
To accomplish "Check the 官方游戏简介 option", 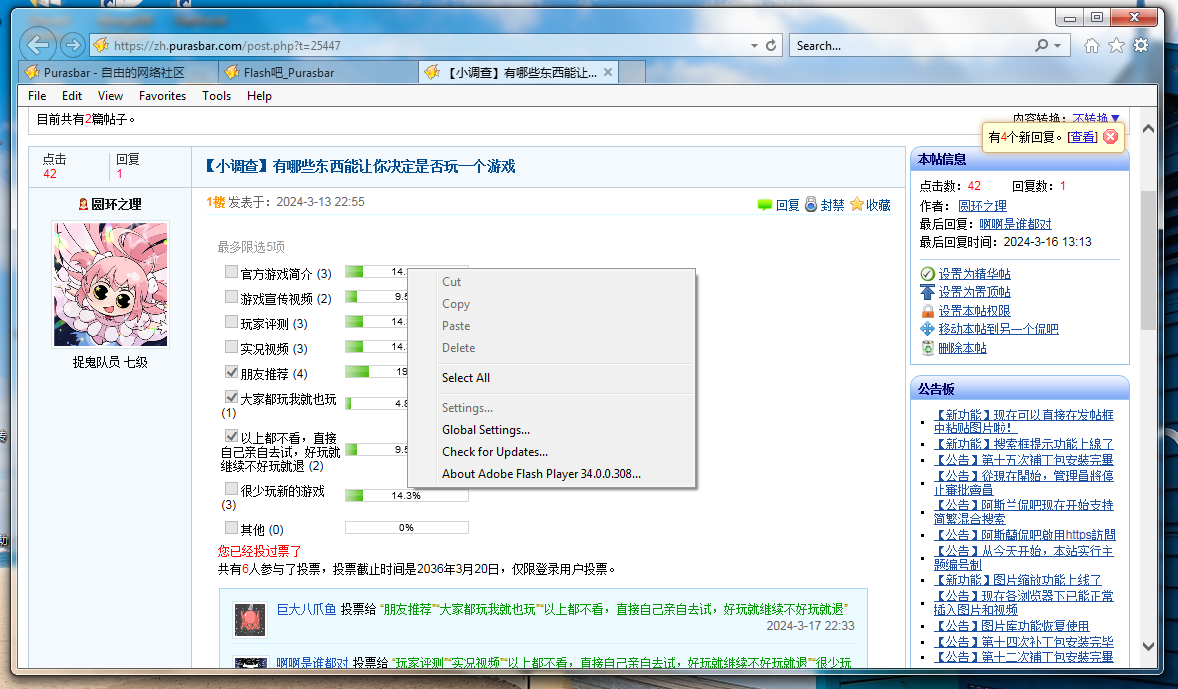I will click(231, 271).
